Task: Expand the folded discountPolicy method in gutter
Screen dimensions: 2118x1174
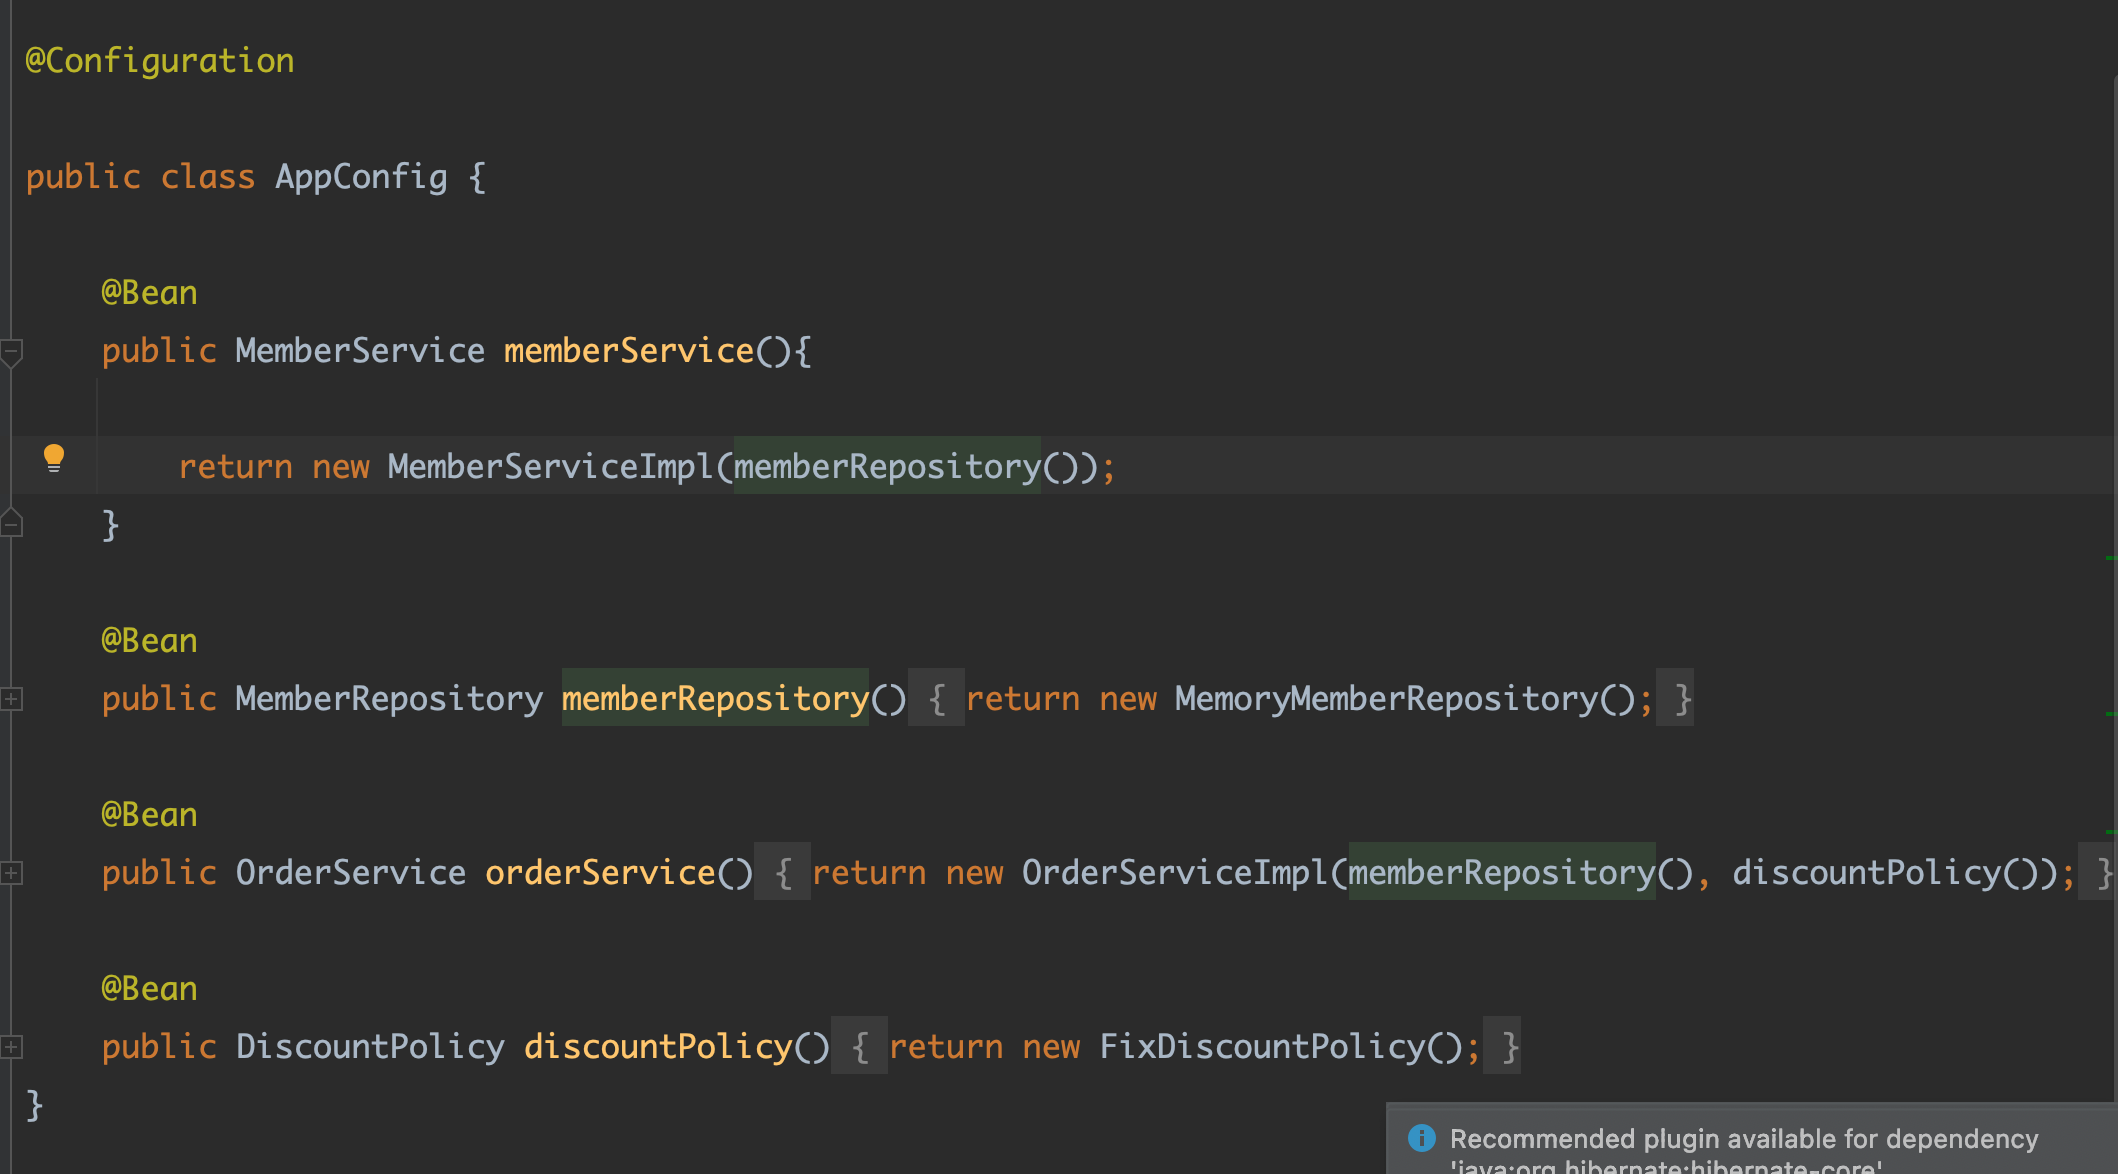Action: click(x=11, y=1047)
